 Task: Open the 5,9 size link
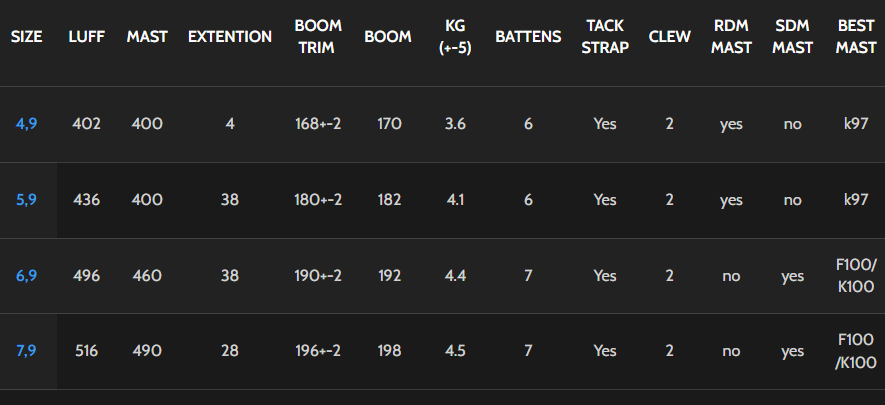[x=27, y=200]
